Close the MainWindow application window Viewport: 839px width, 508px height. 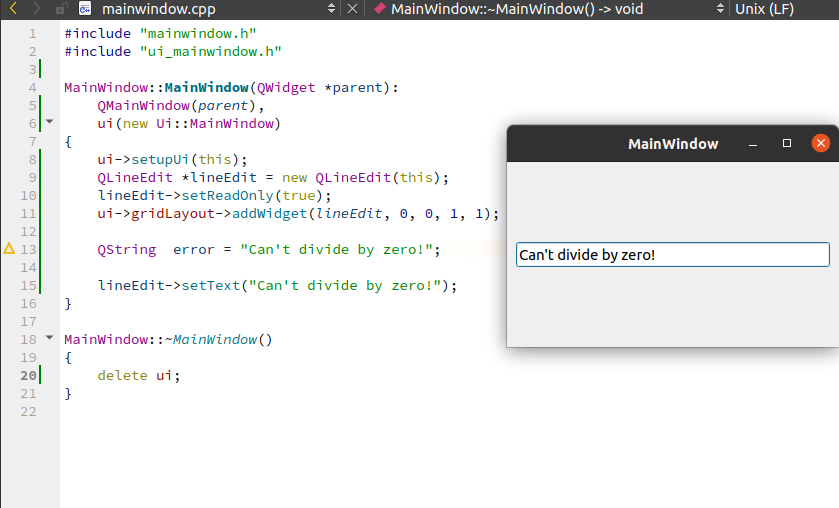[821, 143]
